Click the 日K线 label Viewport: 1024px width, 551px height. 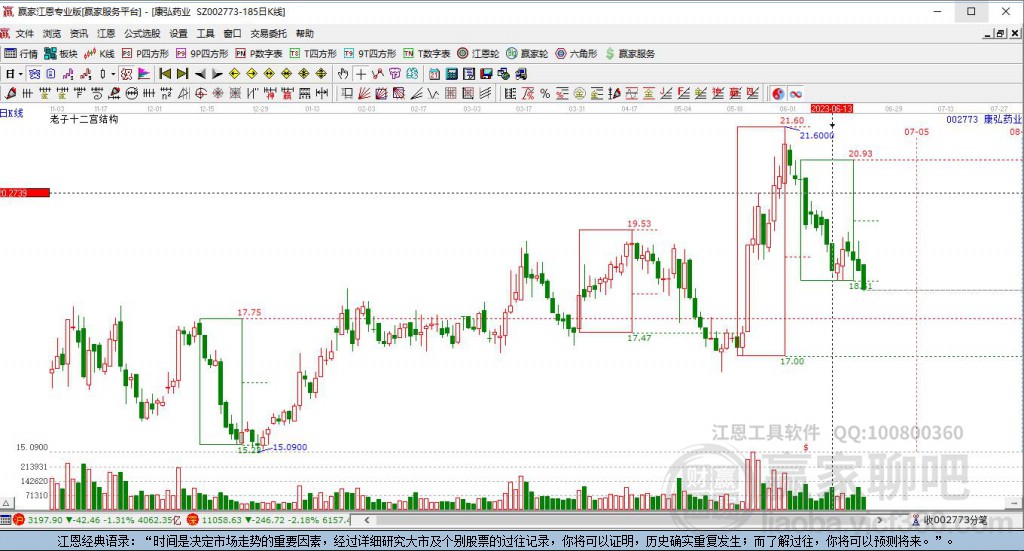point(12,113)
